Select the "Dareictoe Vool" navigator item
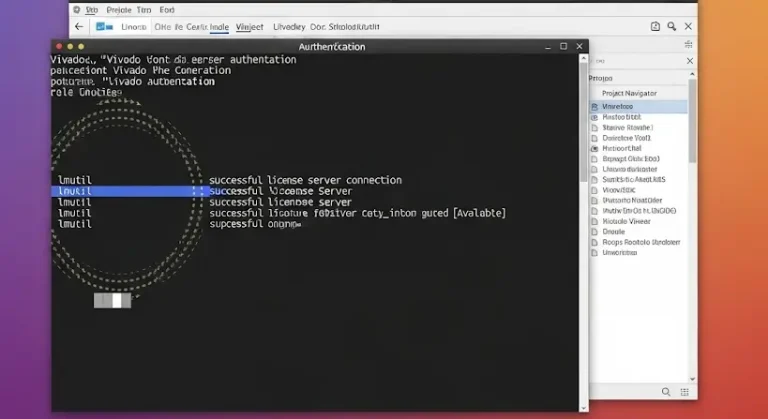Image resolution: width=768 pixels, height=419 pixels. [x=626, y=138]
